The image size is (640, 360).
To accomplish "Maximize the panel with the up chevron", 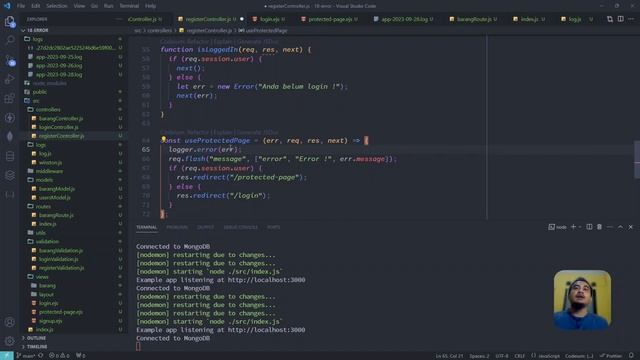I will click(x=620, y=227).
